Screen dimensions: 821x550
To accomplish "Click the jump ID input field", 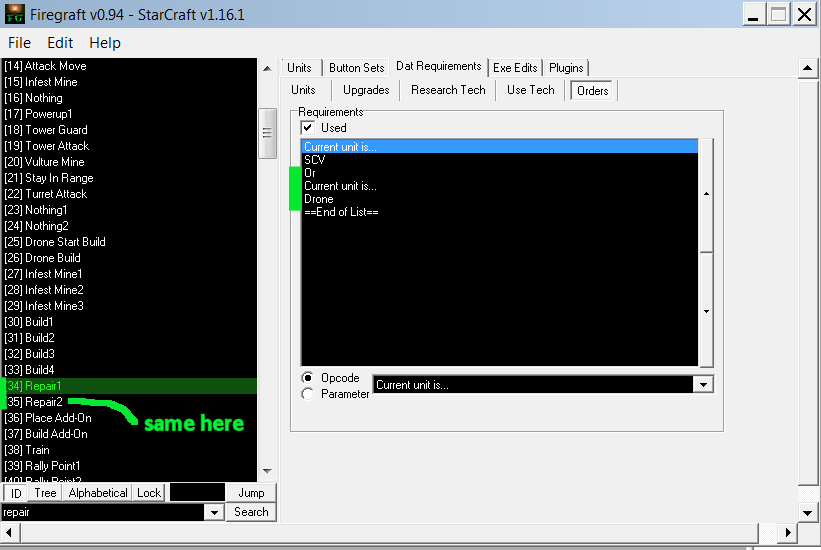I will [197, 493].
